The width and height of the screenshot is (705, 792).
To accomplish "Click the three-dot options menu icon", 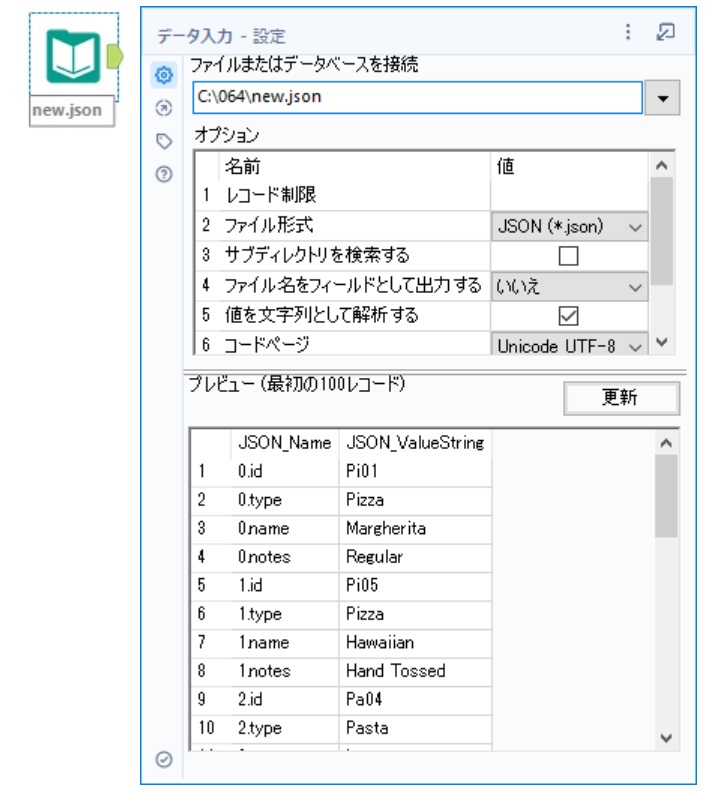I will pos(628,33).
